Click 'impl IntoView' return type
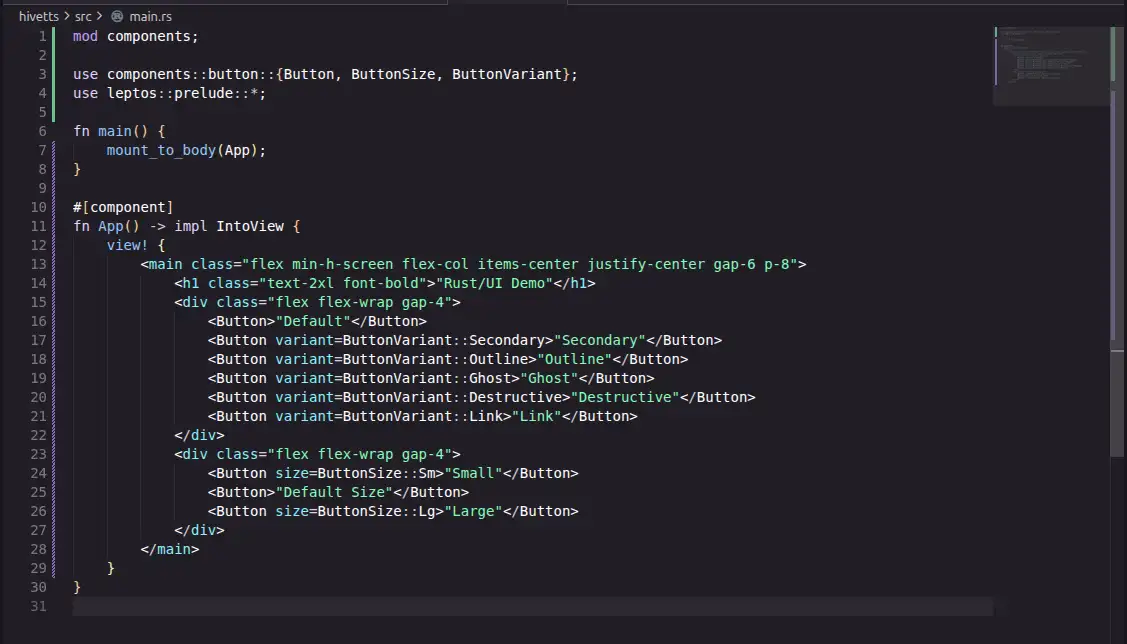Screen dimensions: 1127x644 pos(229,226)
